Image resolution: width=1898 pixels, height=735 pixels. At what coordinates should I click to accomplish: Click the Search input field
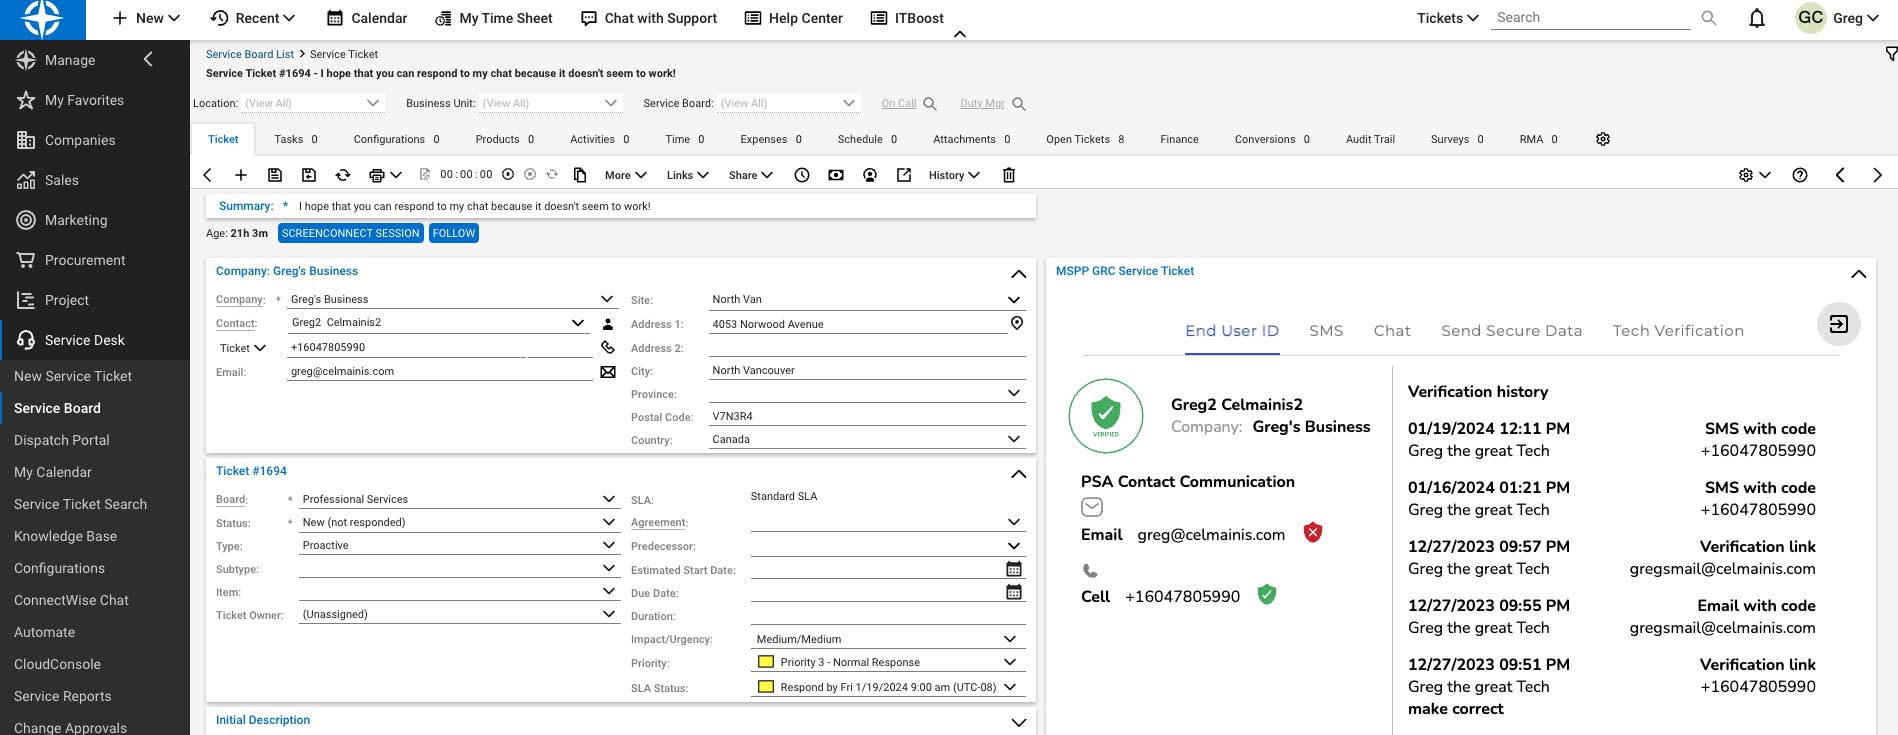1590,18
